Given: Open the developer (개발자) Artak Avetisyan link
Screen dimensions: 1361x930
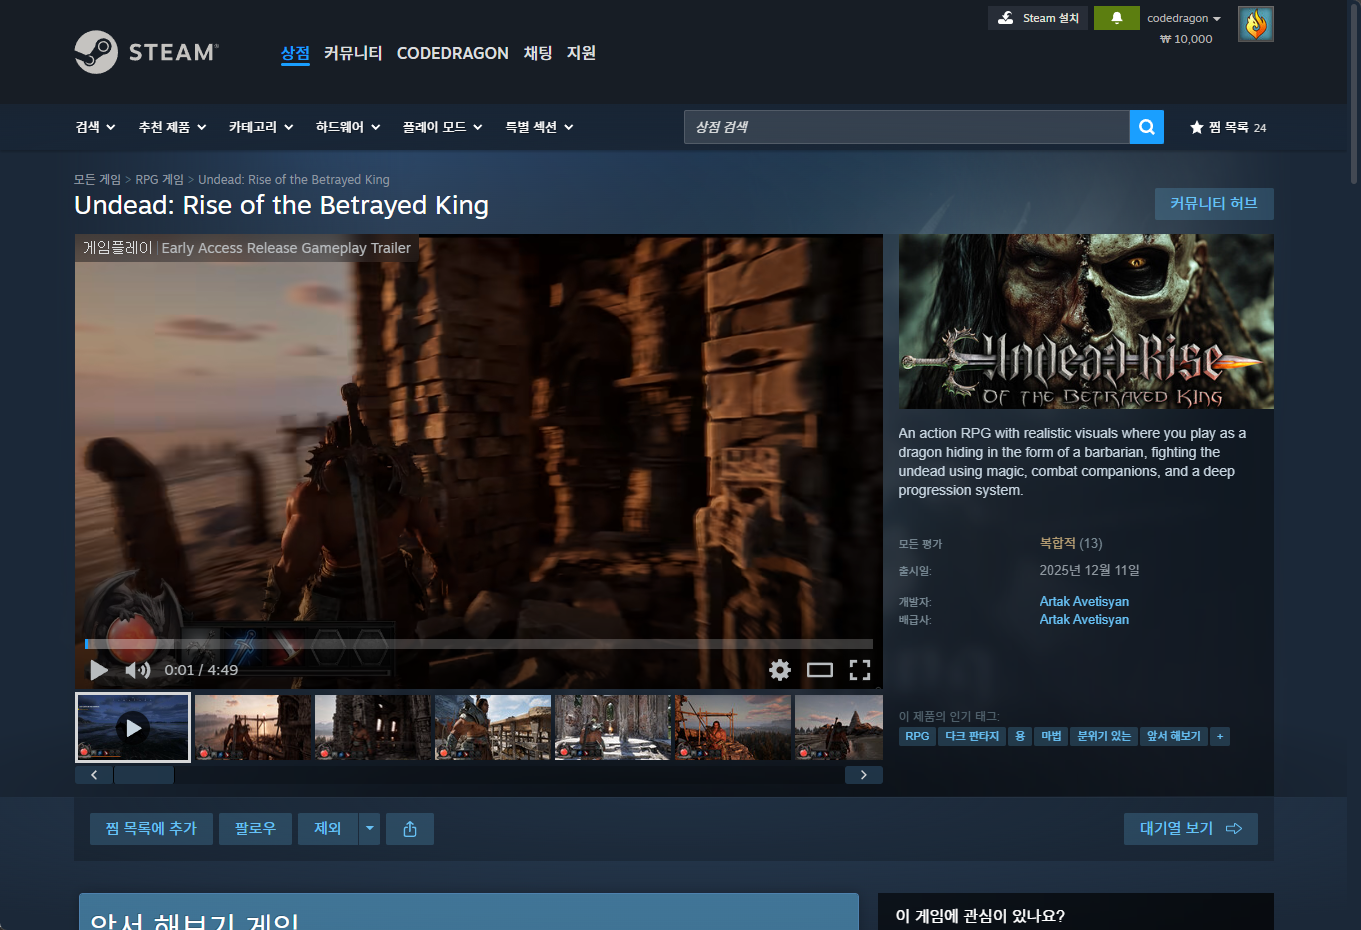Looking at the screenshot, I should [1084, 601].
